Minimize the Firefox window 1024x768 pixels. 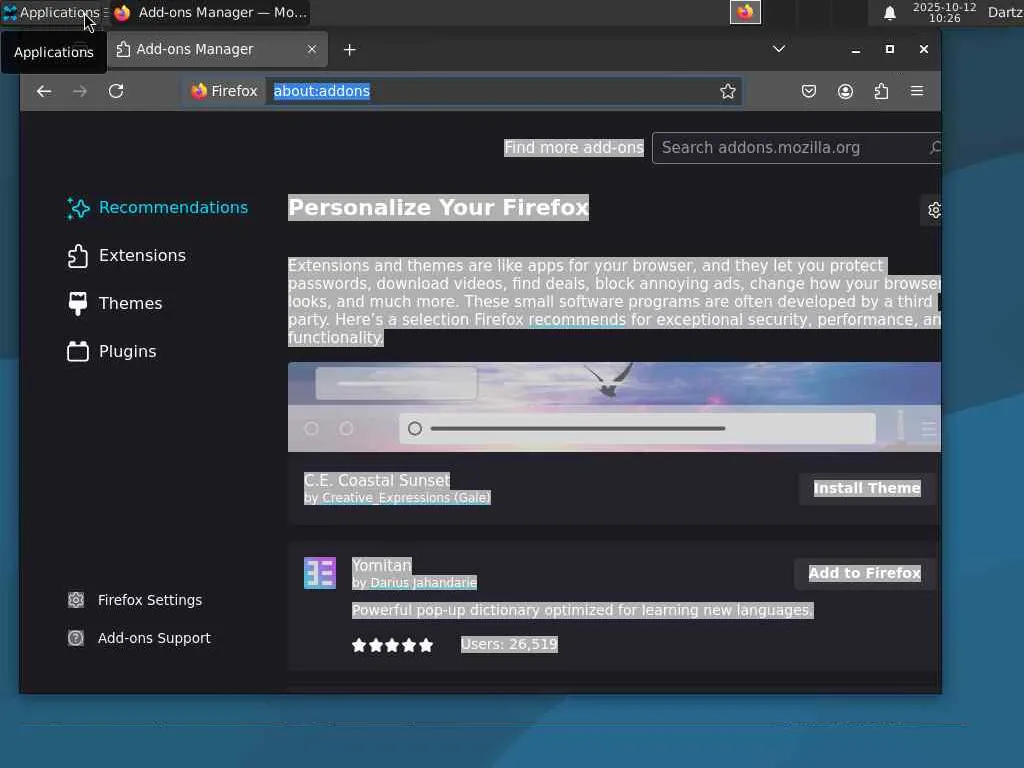(x=856, y=50)
